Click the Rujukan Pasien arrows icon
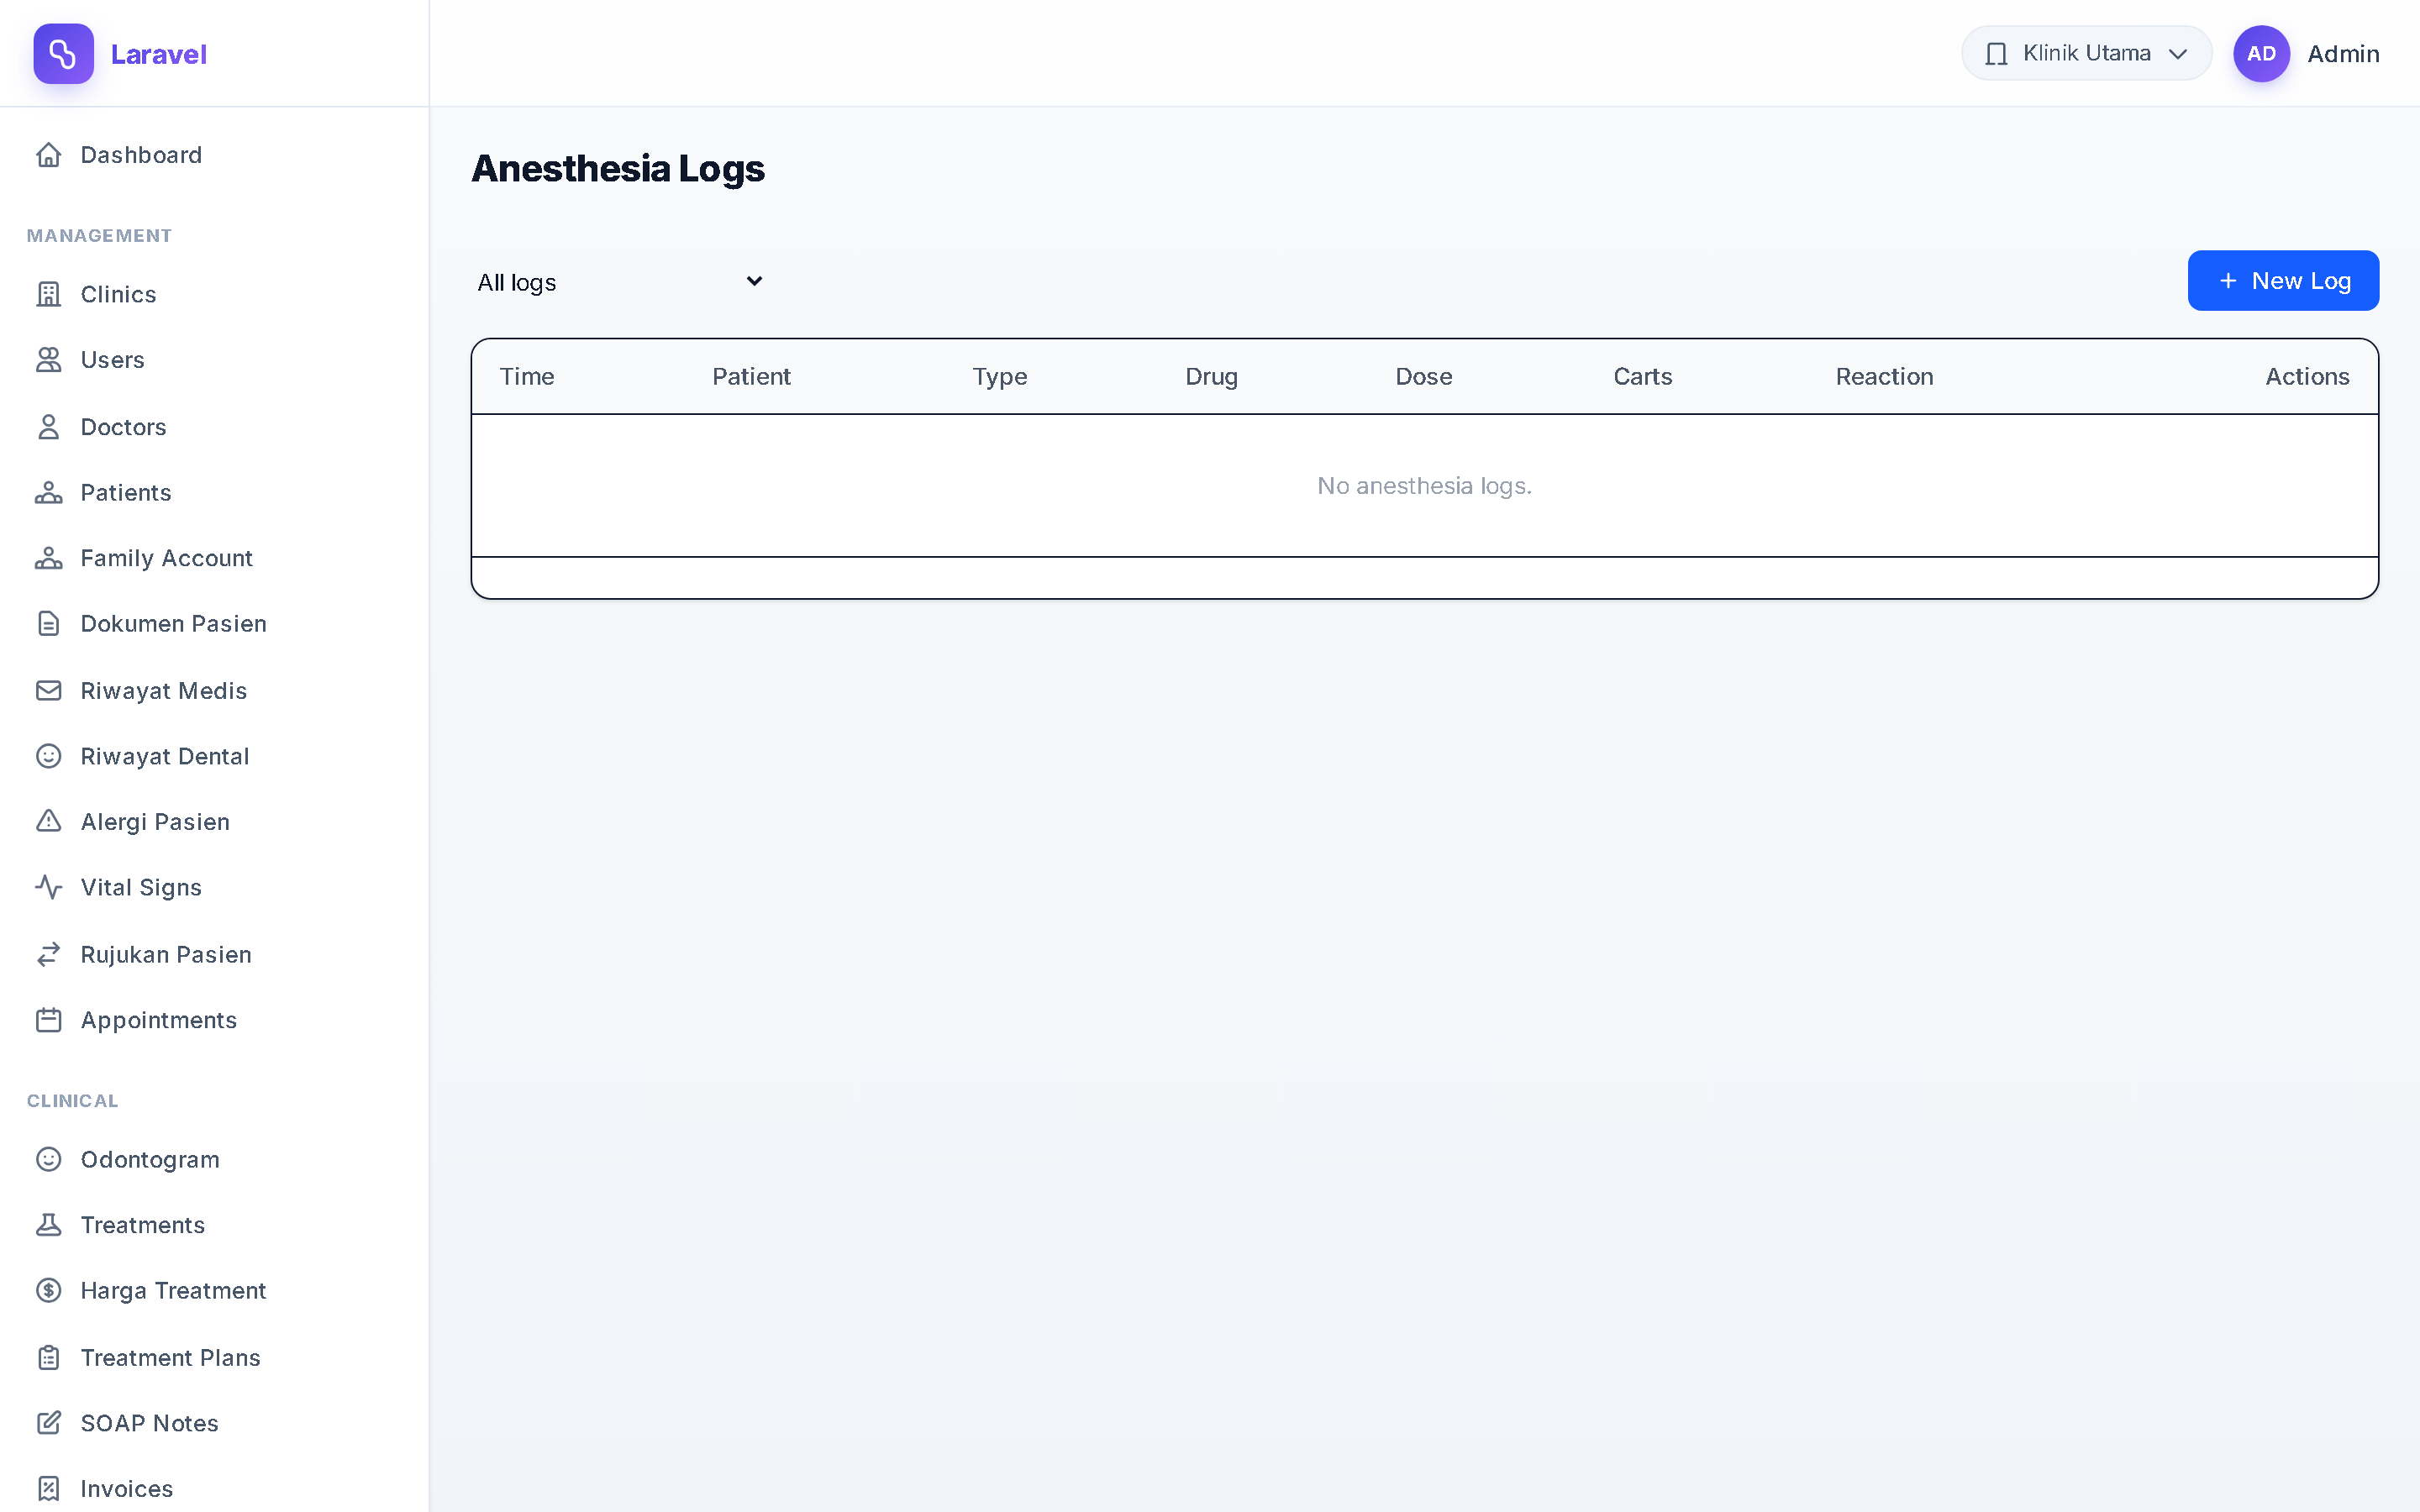This screenshot has width=2420, height=1512. pos(48,955)
